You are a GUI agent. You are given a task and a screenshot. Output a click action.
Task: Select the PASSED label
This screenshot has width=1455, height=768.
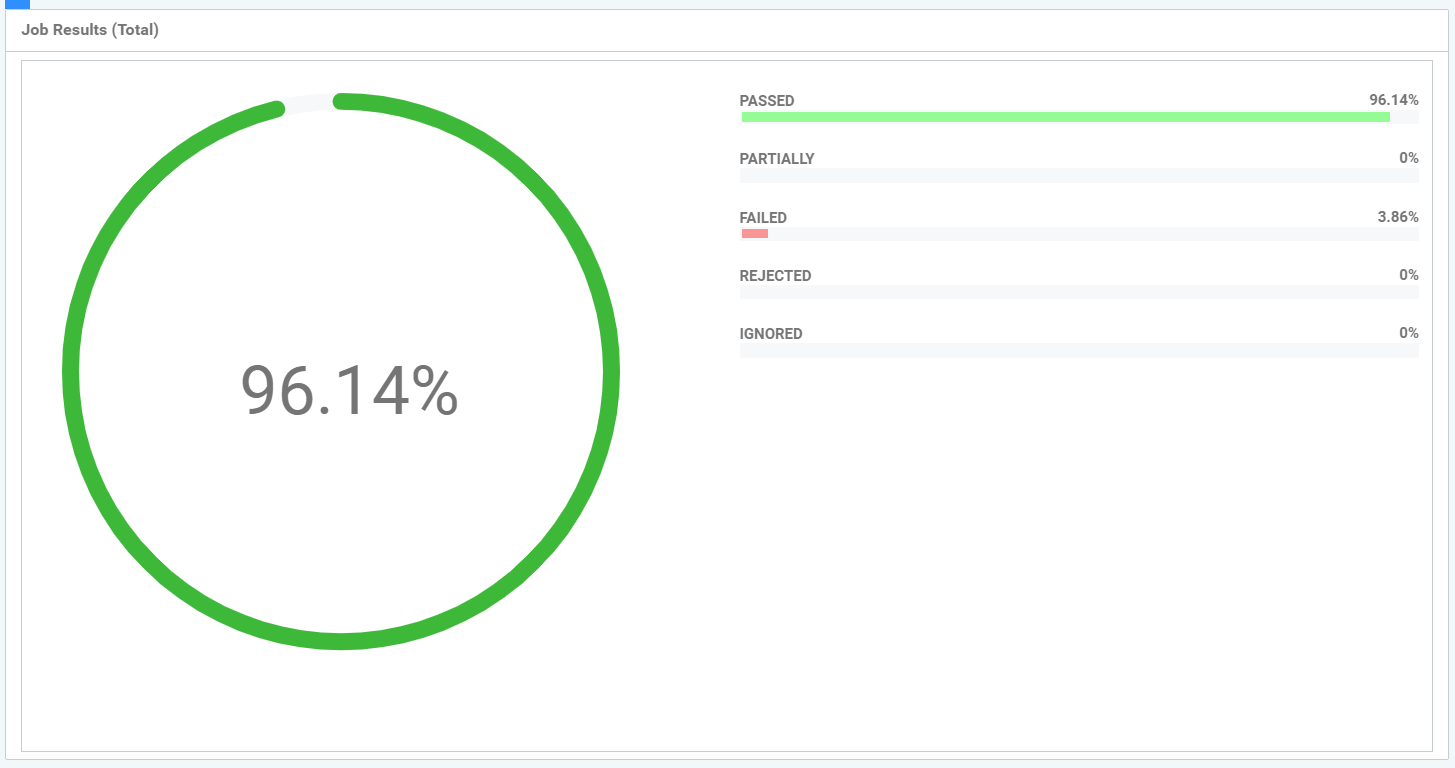coord(766,101)
